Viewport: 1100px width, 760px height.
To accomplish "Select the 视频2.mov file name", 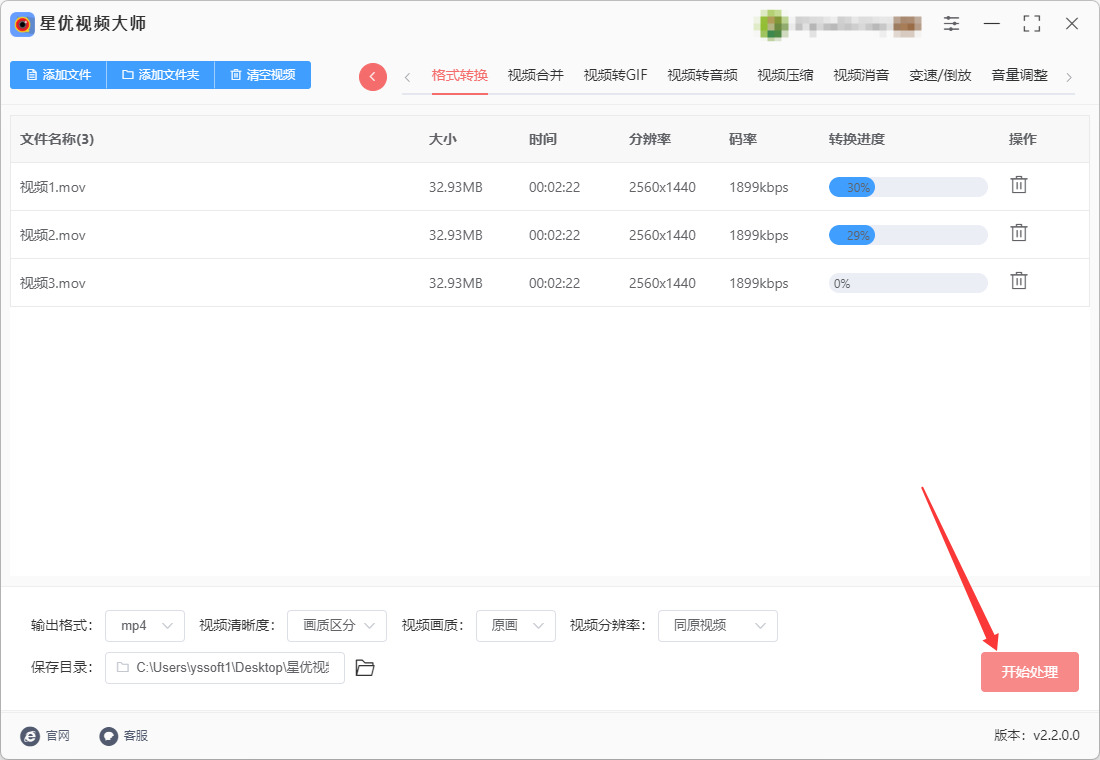I will [x=53, y=235].
